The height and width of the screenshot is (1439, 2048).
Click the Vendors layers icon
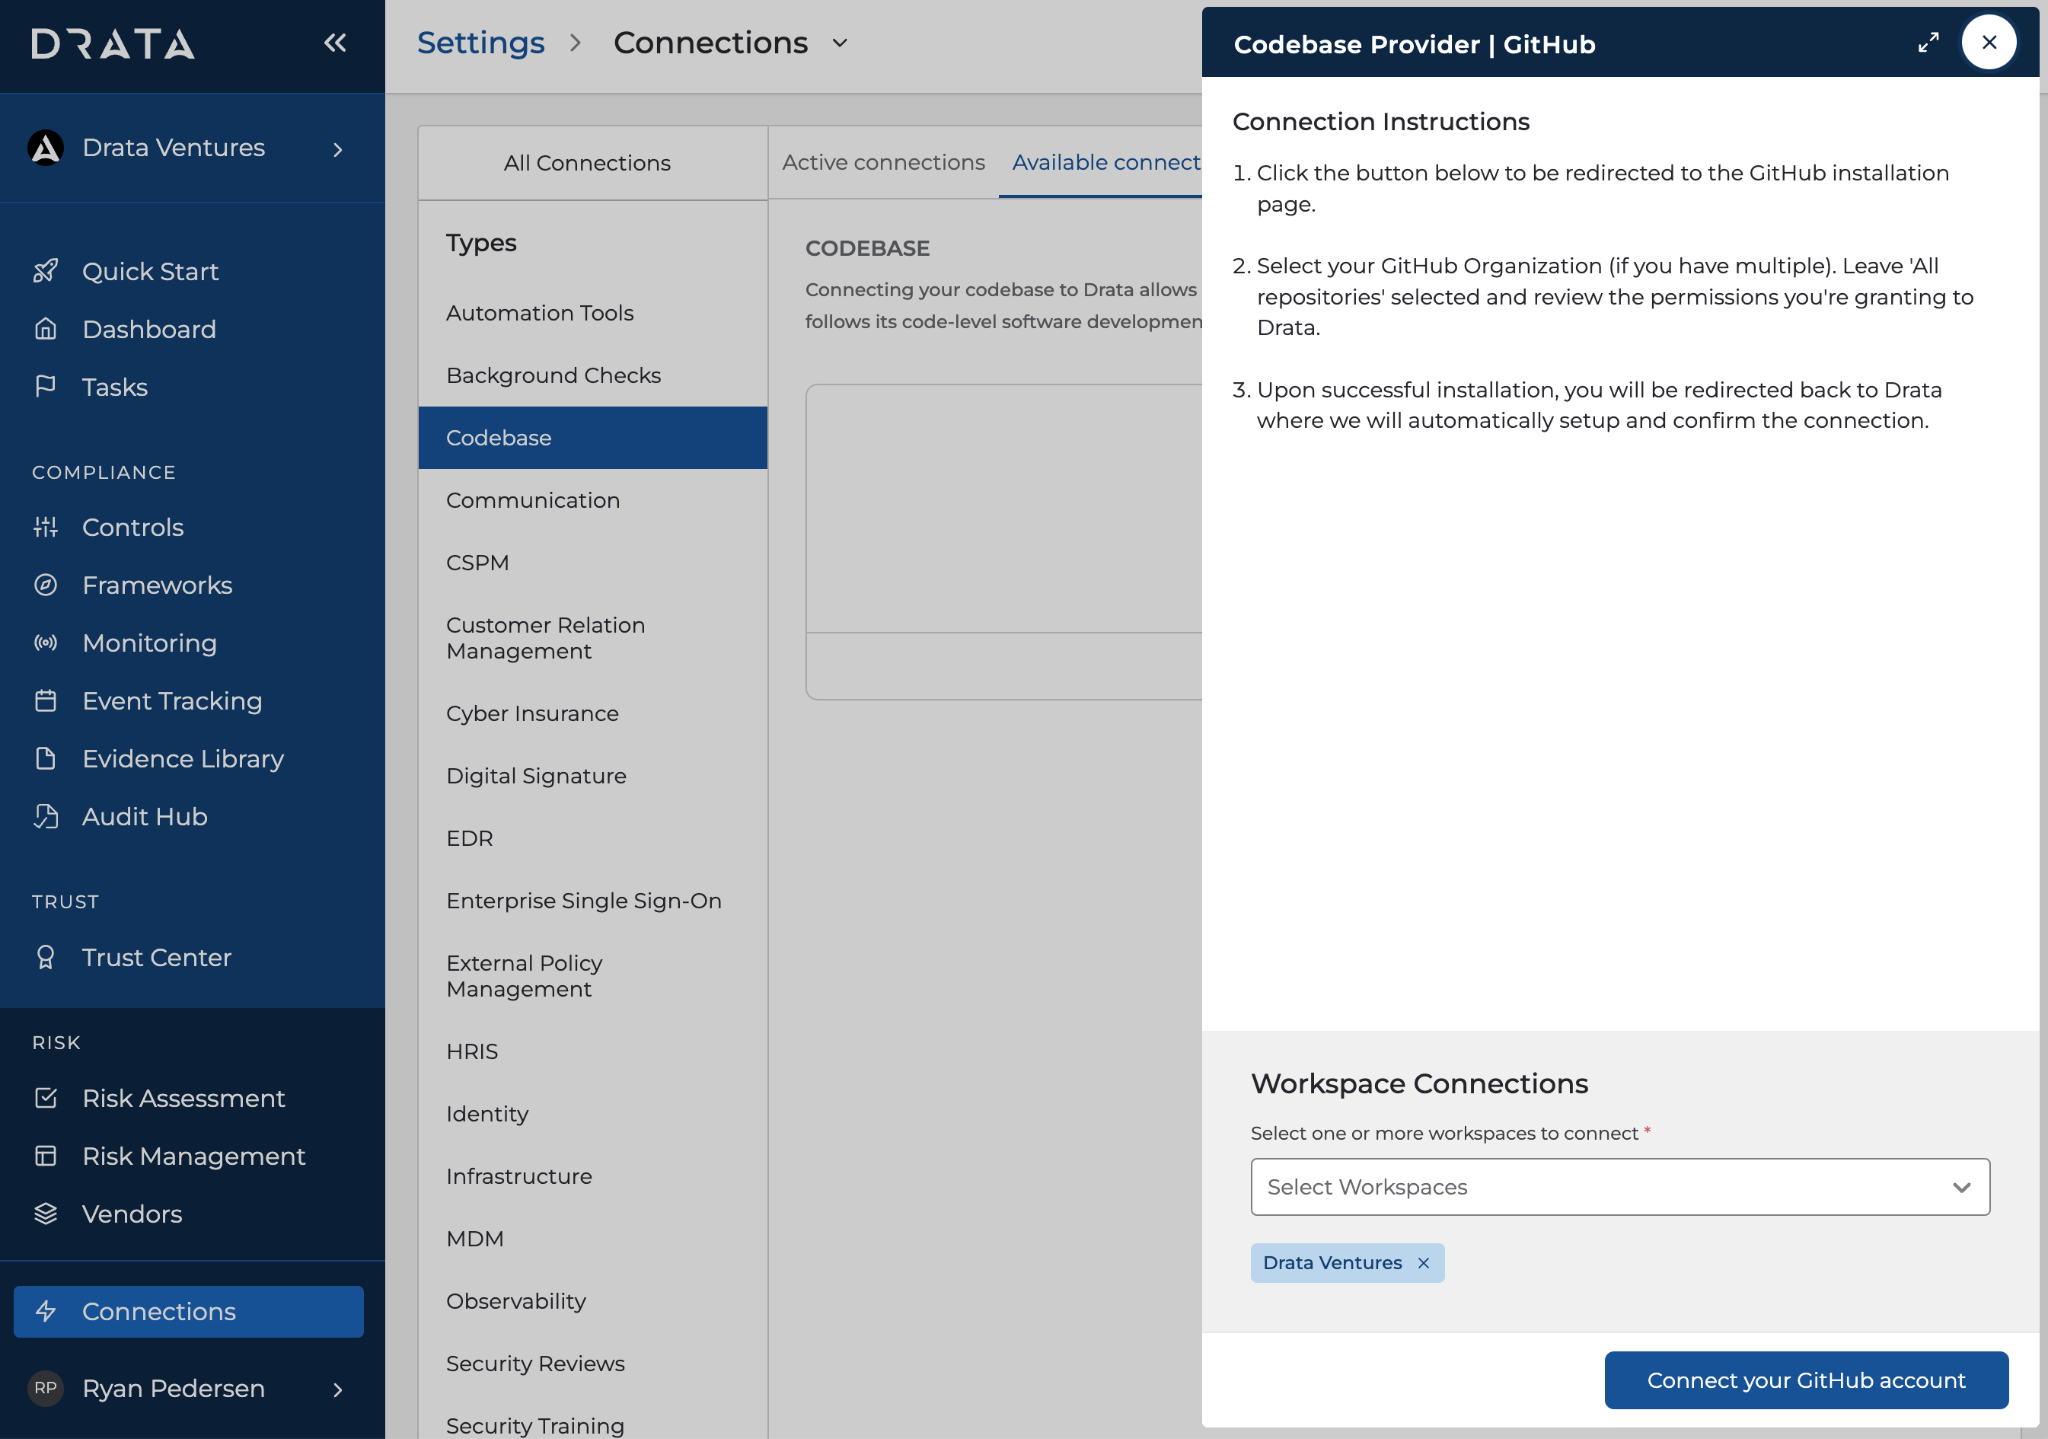click(46, 1214)
